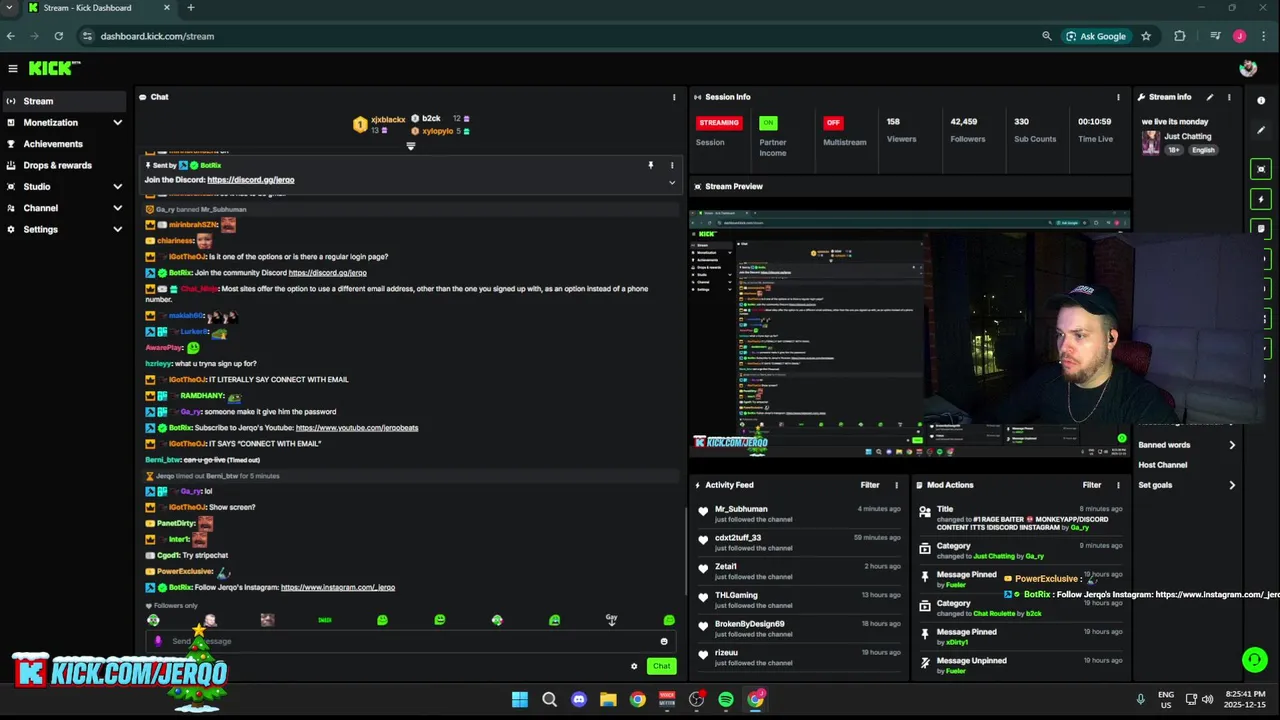
Task: Open the Chat panel three-dot menu
Action: 674,97
